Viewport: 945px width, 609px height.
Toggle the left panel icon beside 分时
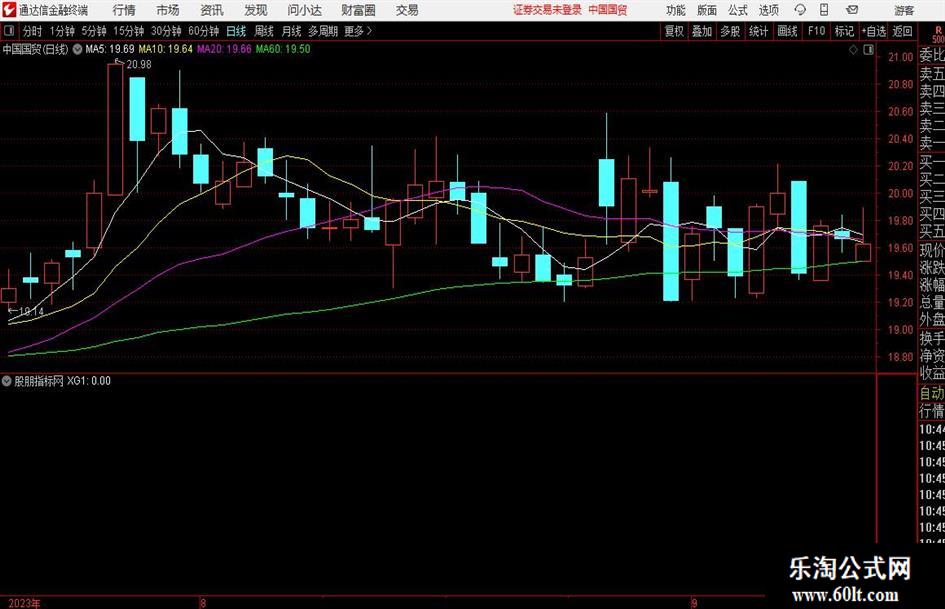(9, 31)
